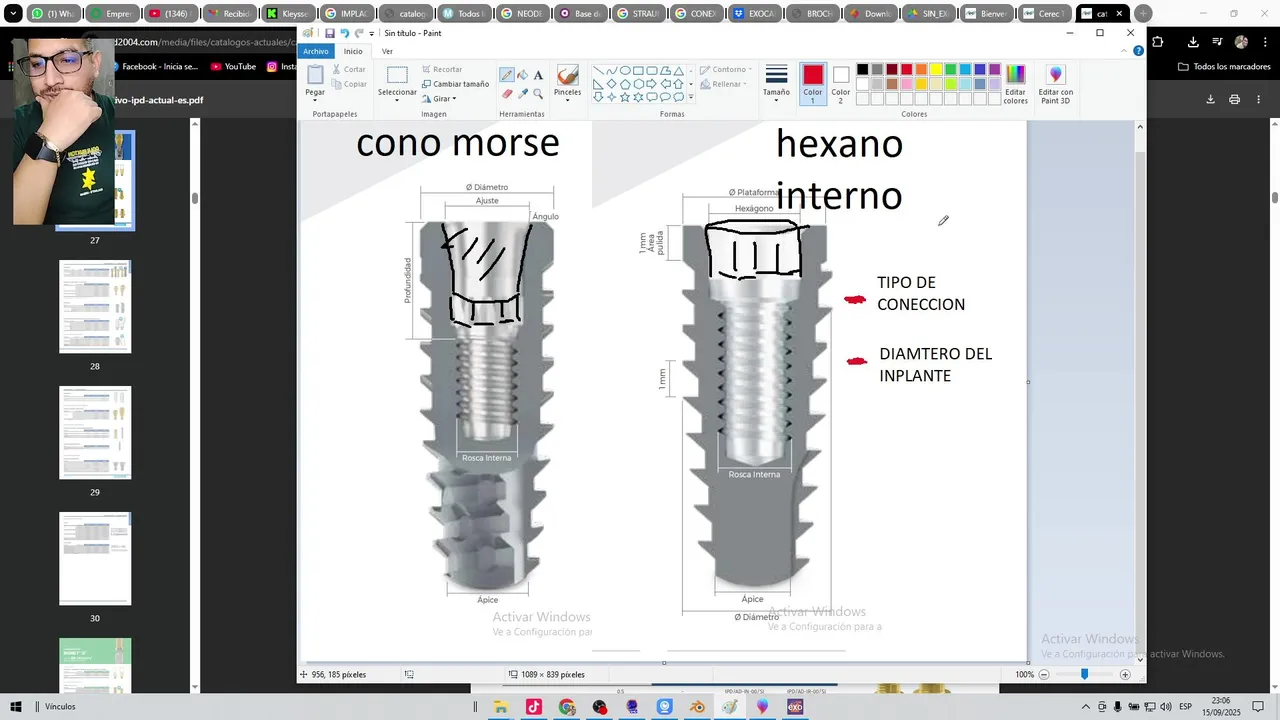Click the PDF viewer download icon
Image resolution: width=1280 pixels, height=720 pixels.
click(1210, 100)
